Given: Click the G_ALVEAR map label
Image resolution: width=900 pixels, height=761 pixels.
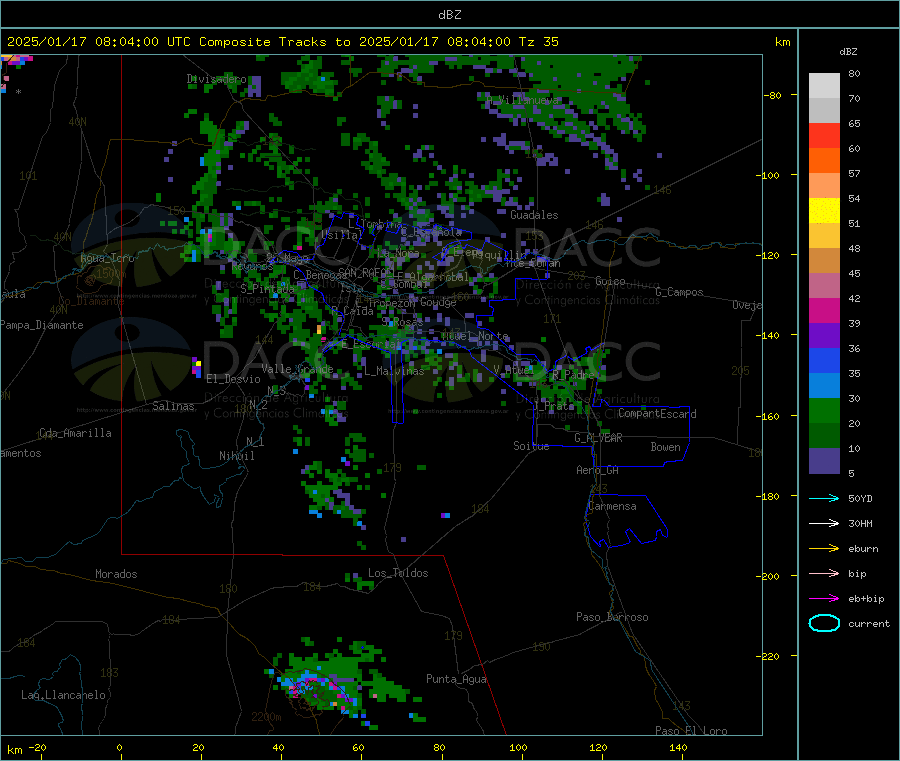Looking at the screenshot, I should point(598,438).
